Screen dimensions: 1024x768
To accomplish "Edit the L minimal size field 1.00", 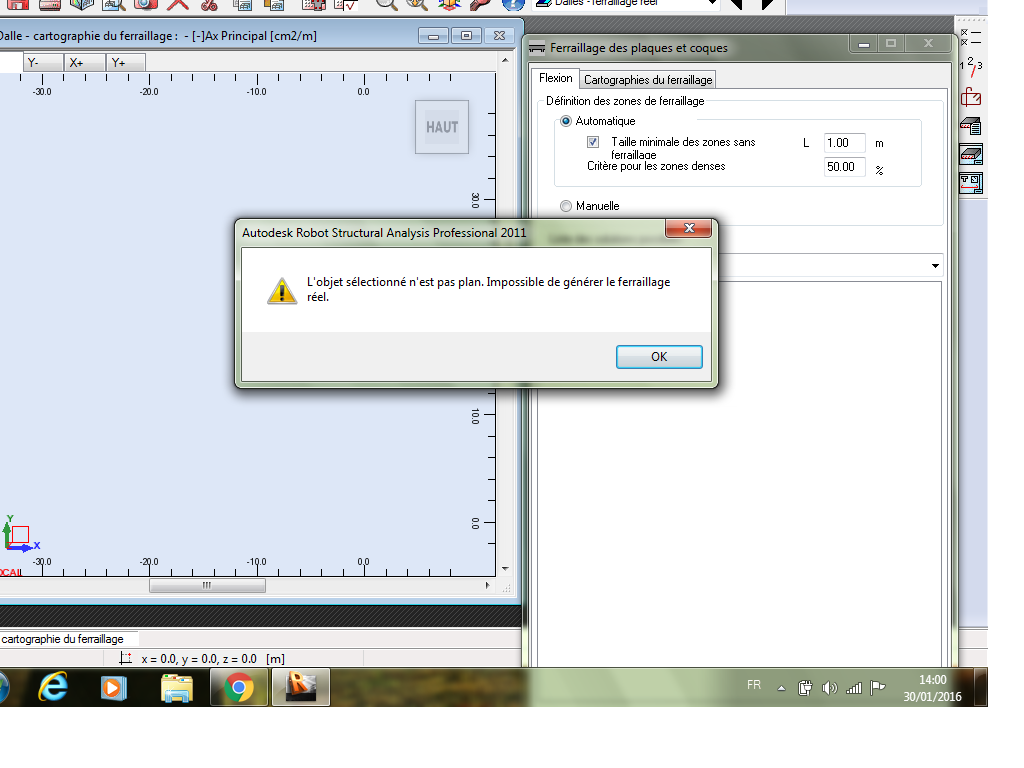I will tap(844, 143).
